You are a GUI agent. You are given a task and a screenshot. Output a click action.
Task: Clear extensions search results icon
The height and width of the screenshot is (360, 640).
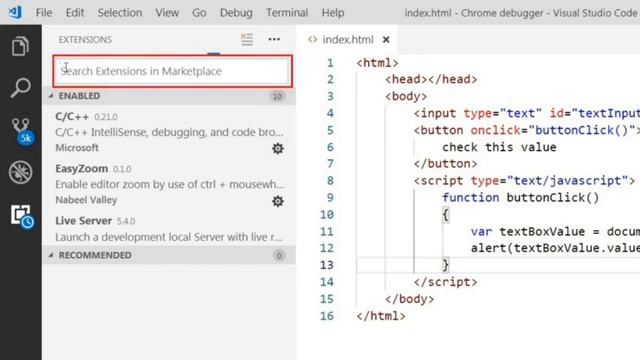[x=247, y=39]
